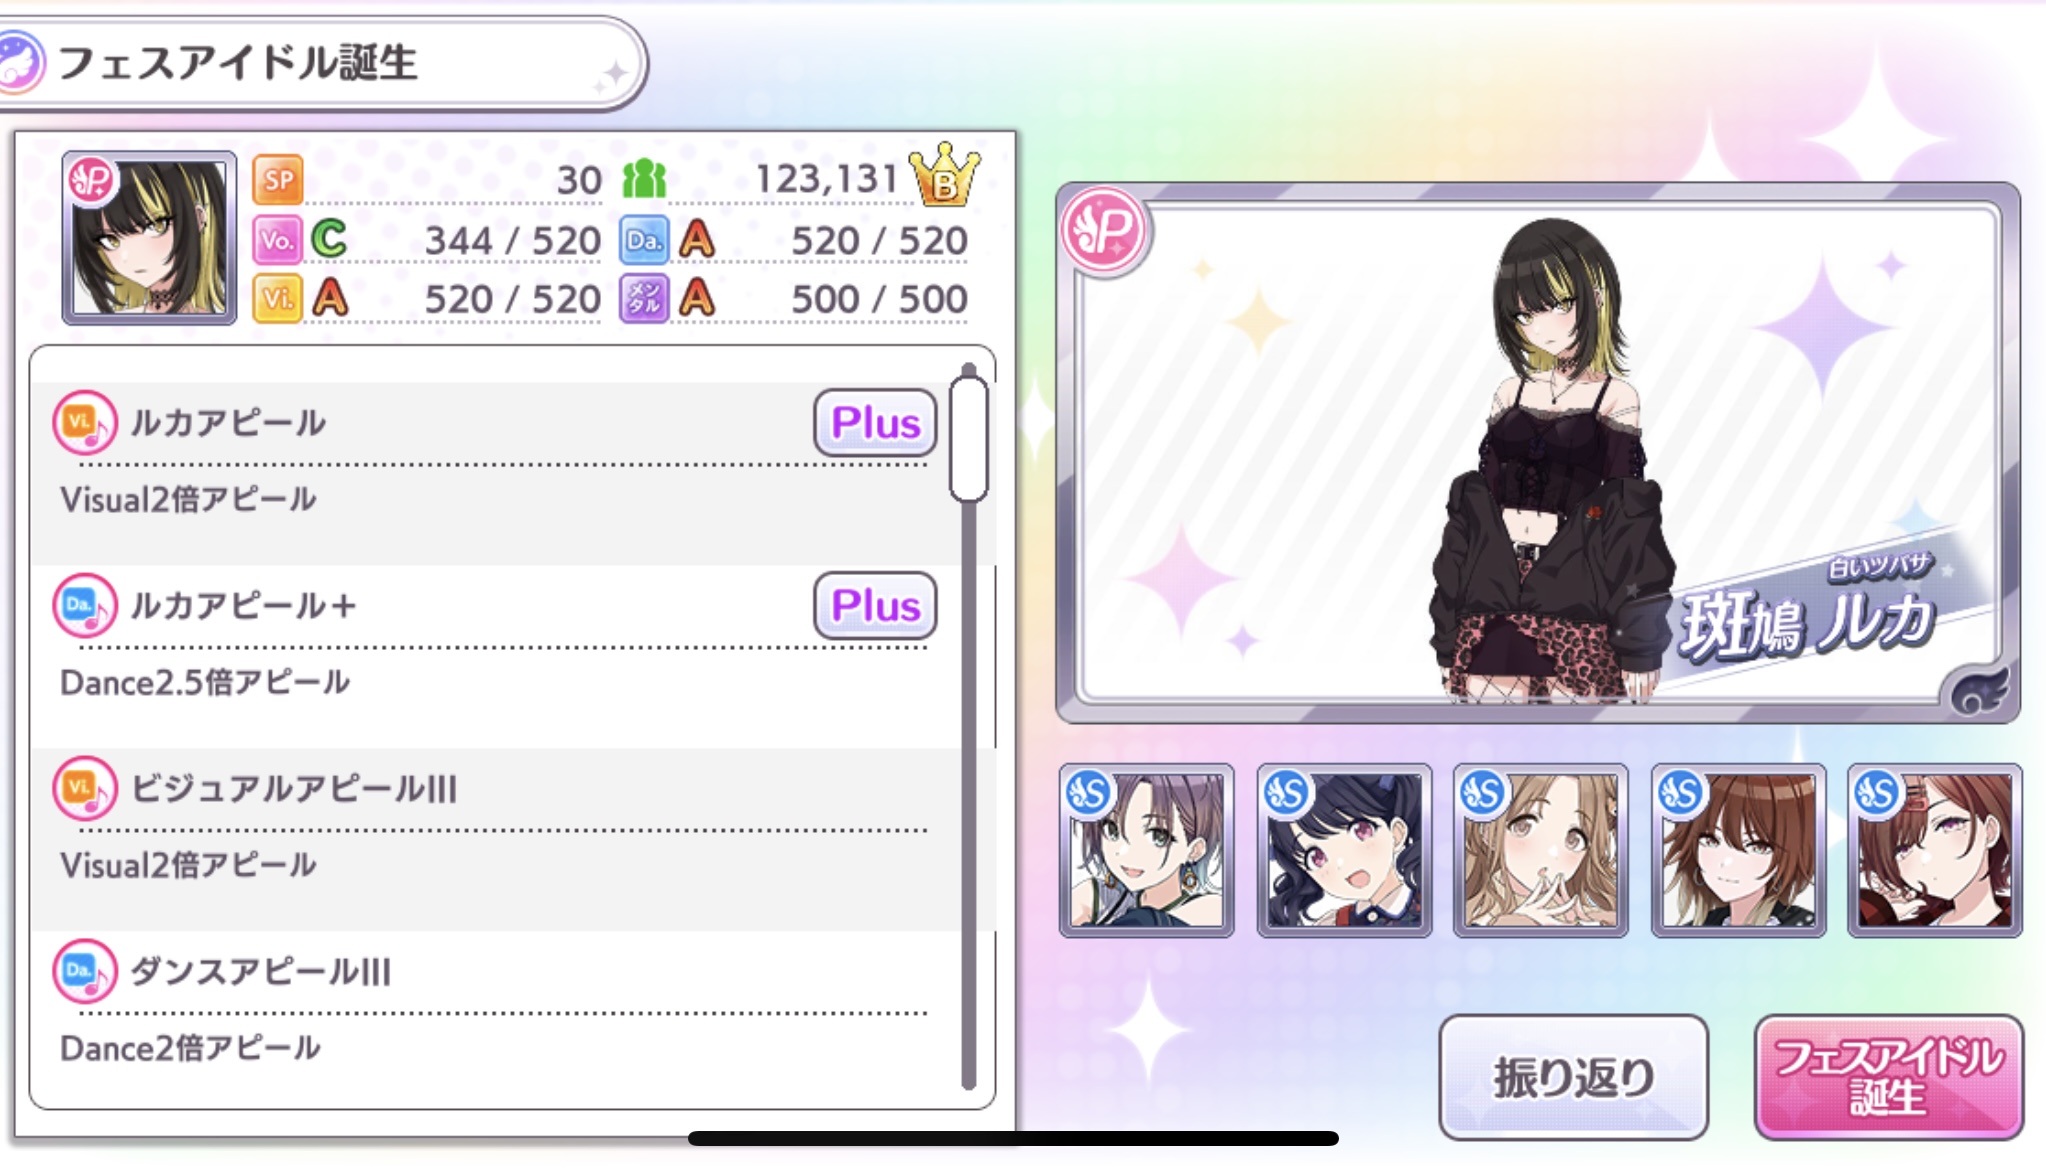The height and width of the screenshot is (1170, 2046).
Task: Select first support card with purple-haired girl
Action: [1146, 851]
